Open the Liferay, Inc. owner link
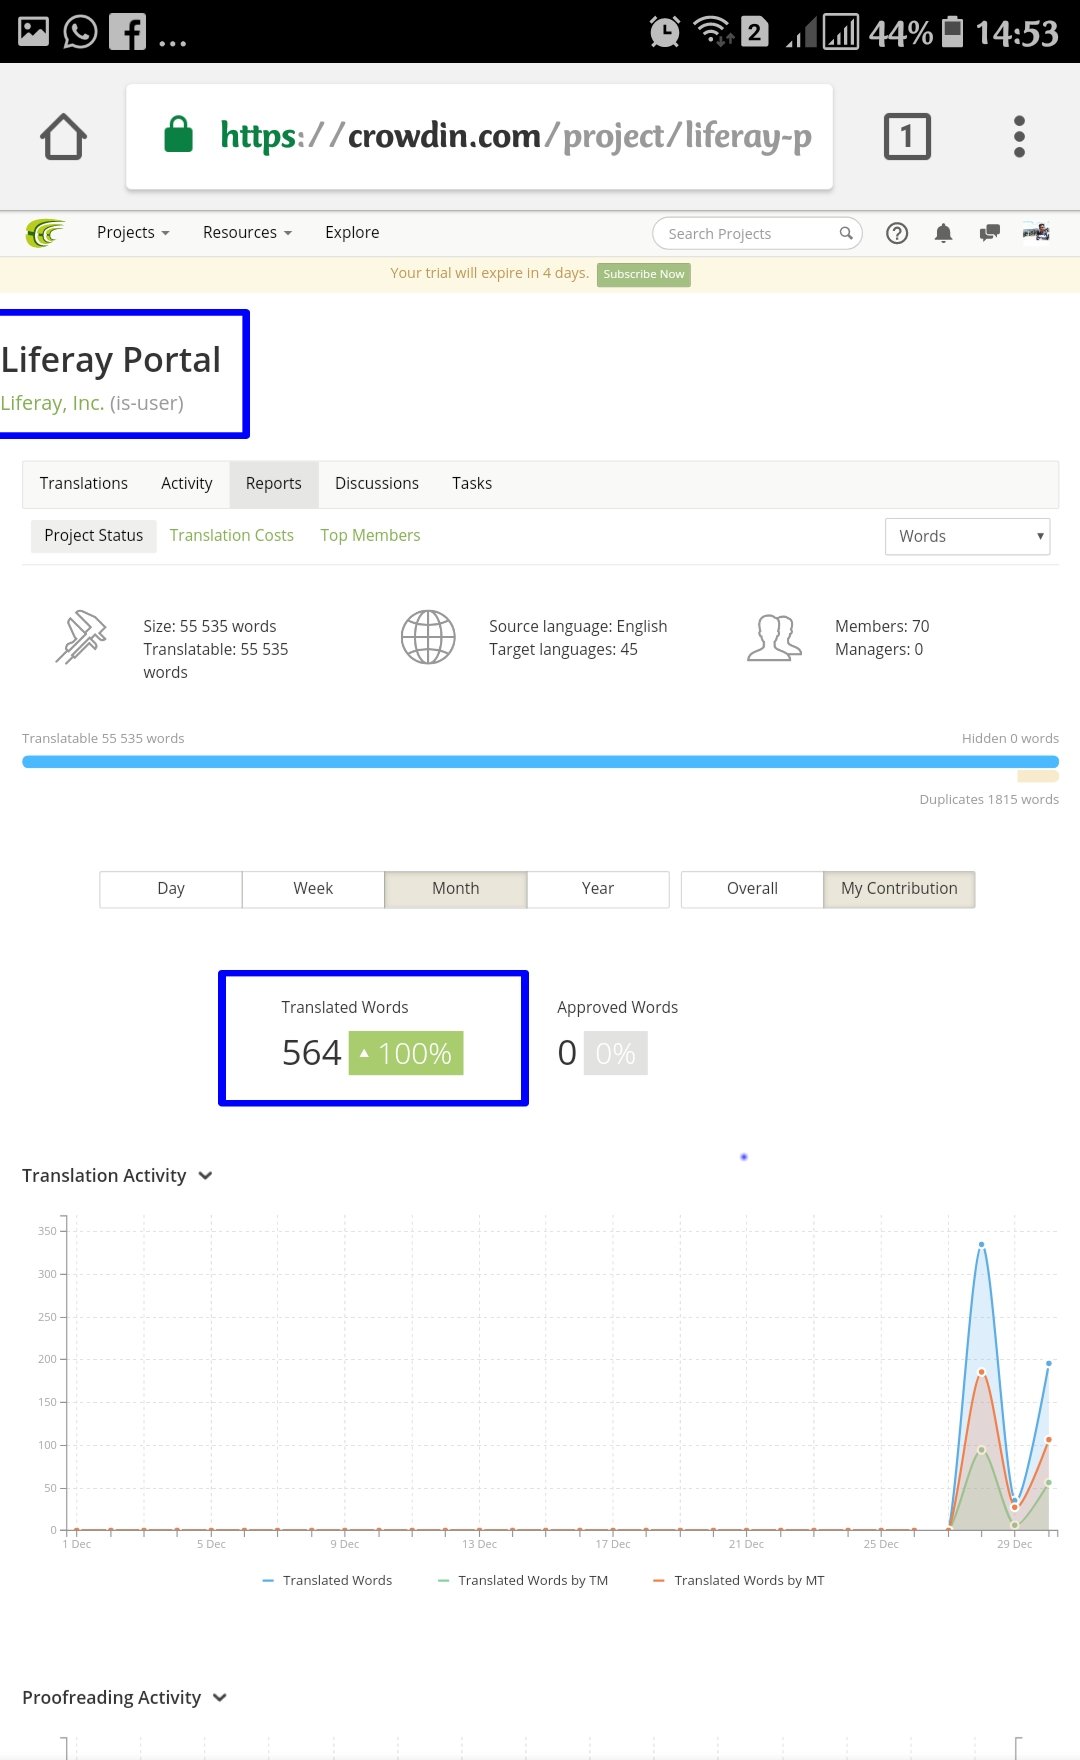 (52, 403)
